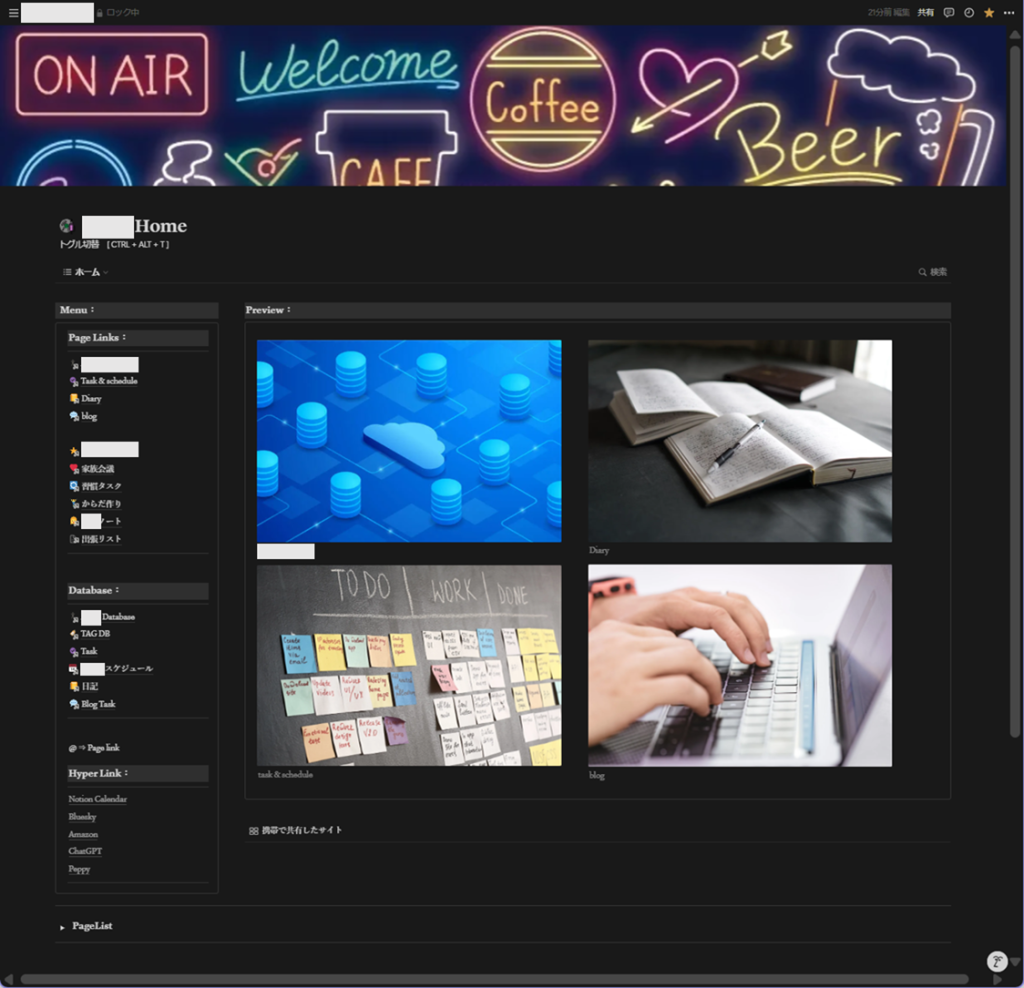Click the heart icon beside 家族会議

(74, 469)
